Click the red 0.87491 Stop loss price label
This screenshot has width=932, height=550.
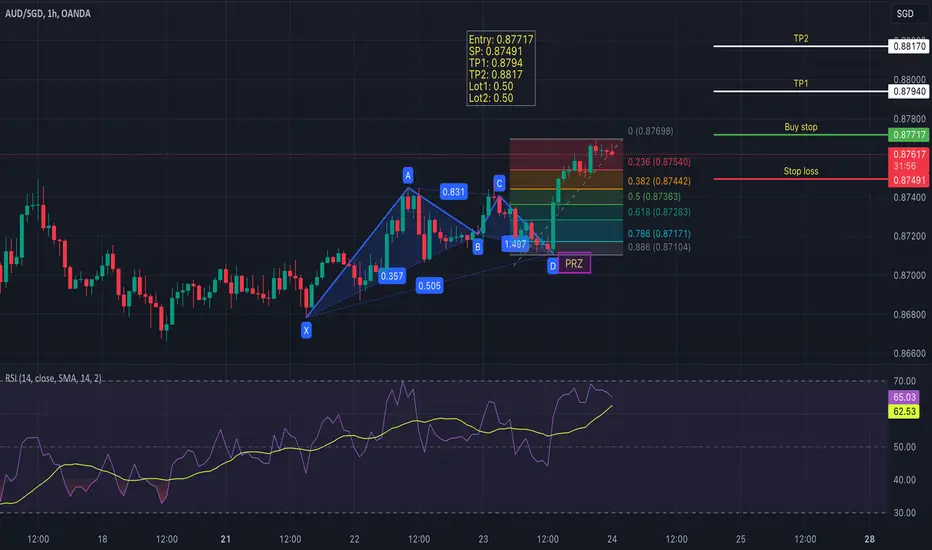point(909,180)
